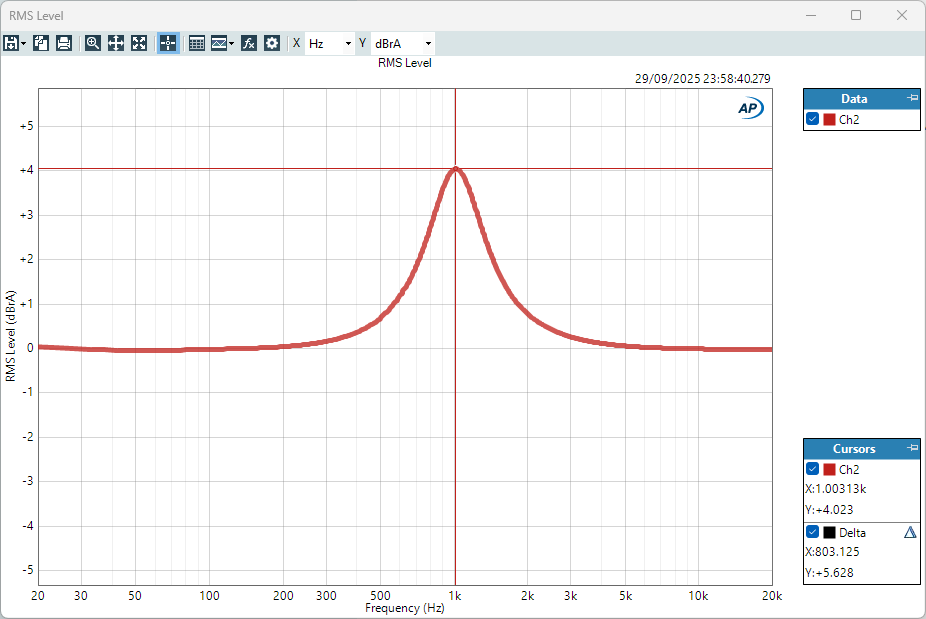
Task: Click the red Ch2 color swatch in Data
Action: point(829,119)
